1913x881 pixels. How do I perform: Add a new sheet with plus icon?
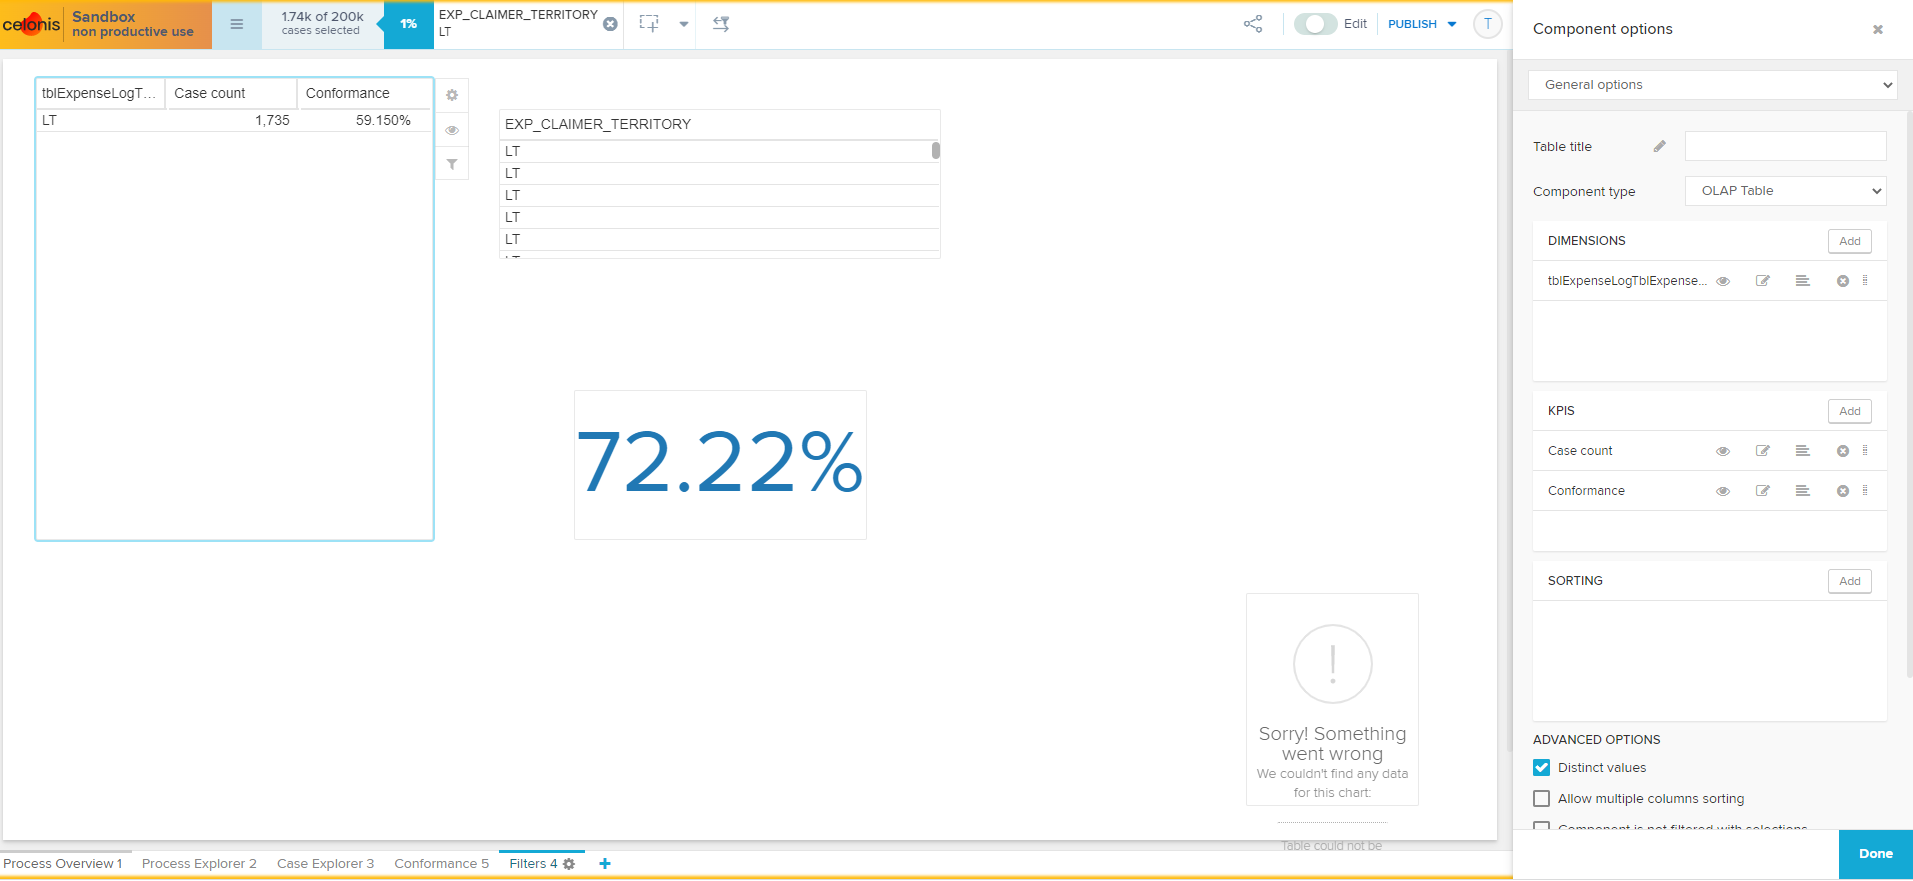(x=605, y=864)
